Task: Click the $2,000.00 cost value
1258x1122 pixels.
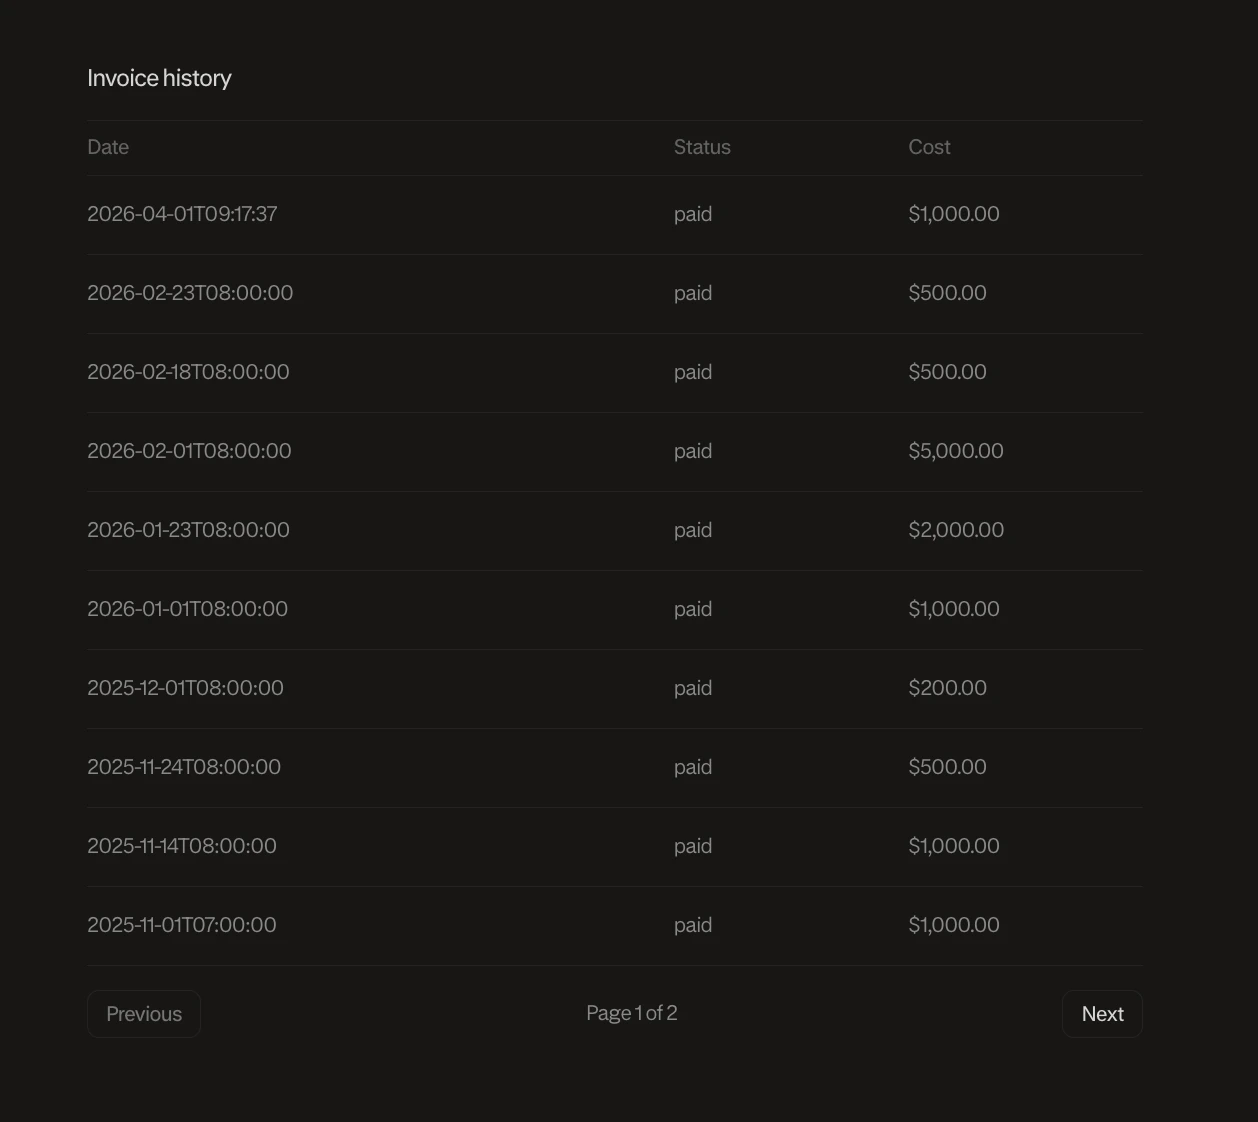Action: [x=956, y=530]
